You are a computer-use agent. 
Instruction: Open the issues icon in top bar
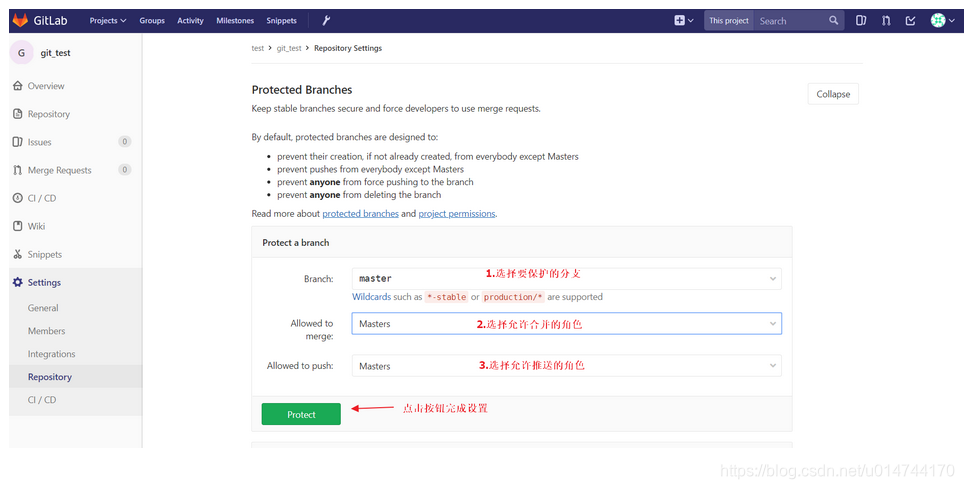click(861, 20)
